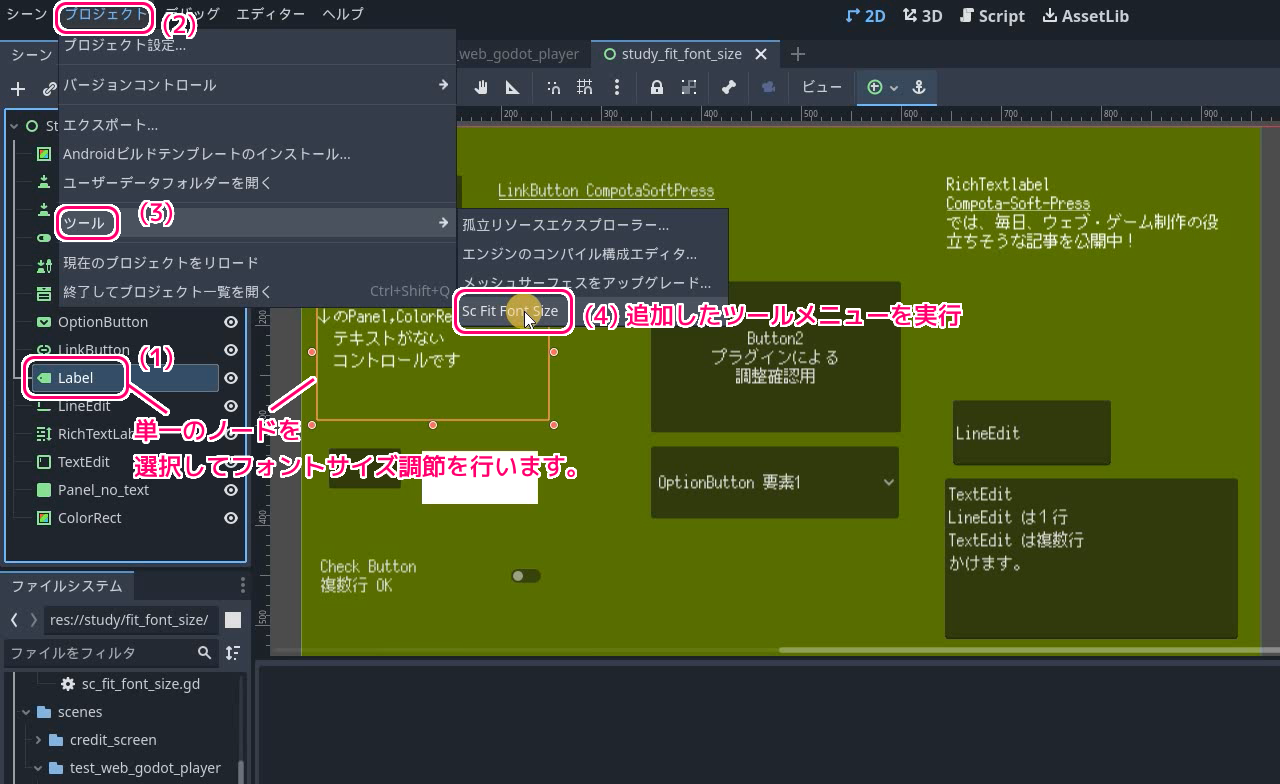Click the Panel_no_text node icon
The width and height of the screenshot is (1280, 784).
[44, 490]
